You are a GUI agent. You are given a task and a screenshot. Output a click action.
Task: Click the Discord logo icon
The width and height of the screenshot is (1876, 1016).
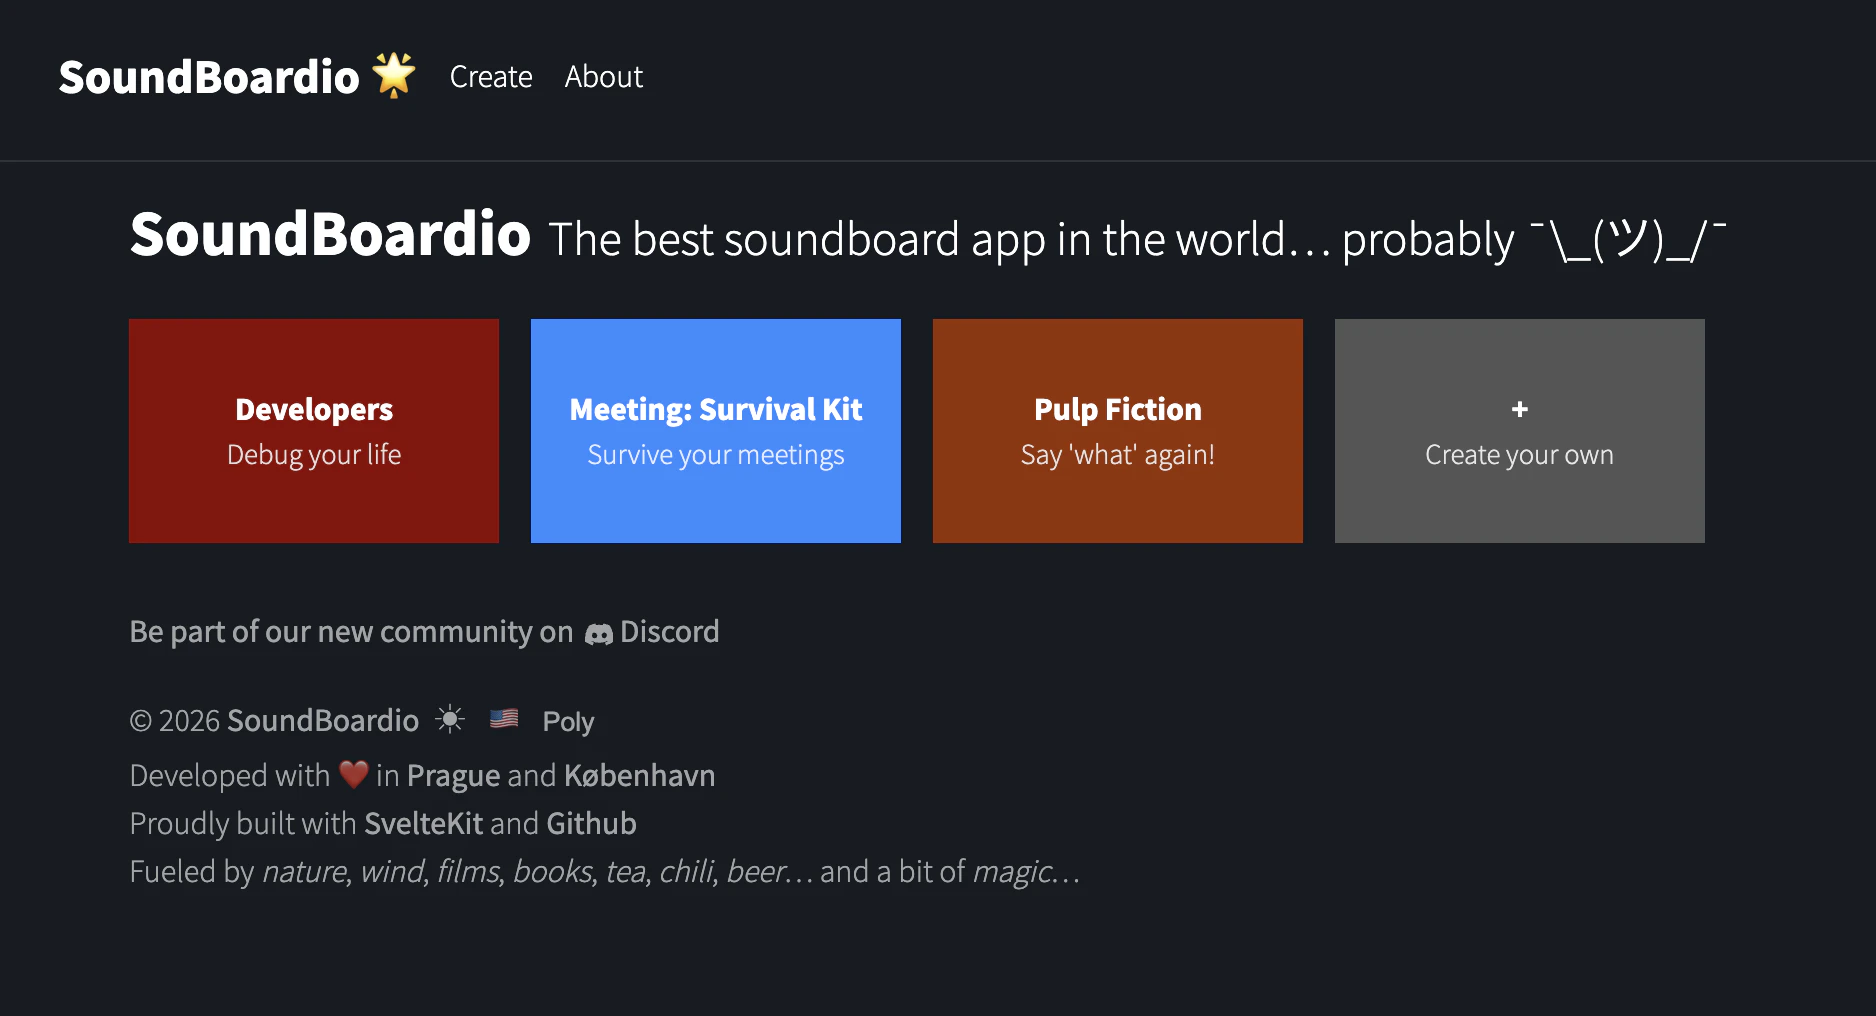(598, 634)
